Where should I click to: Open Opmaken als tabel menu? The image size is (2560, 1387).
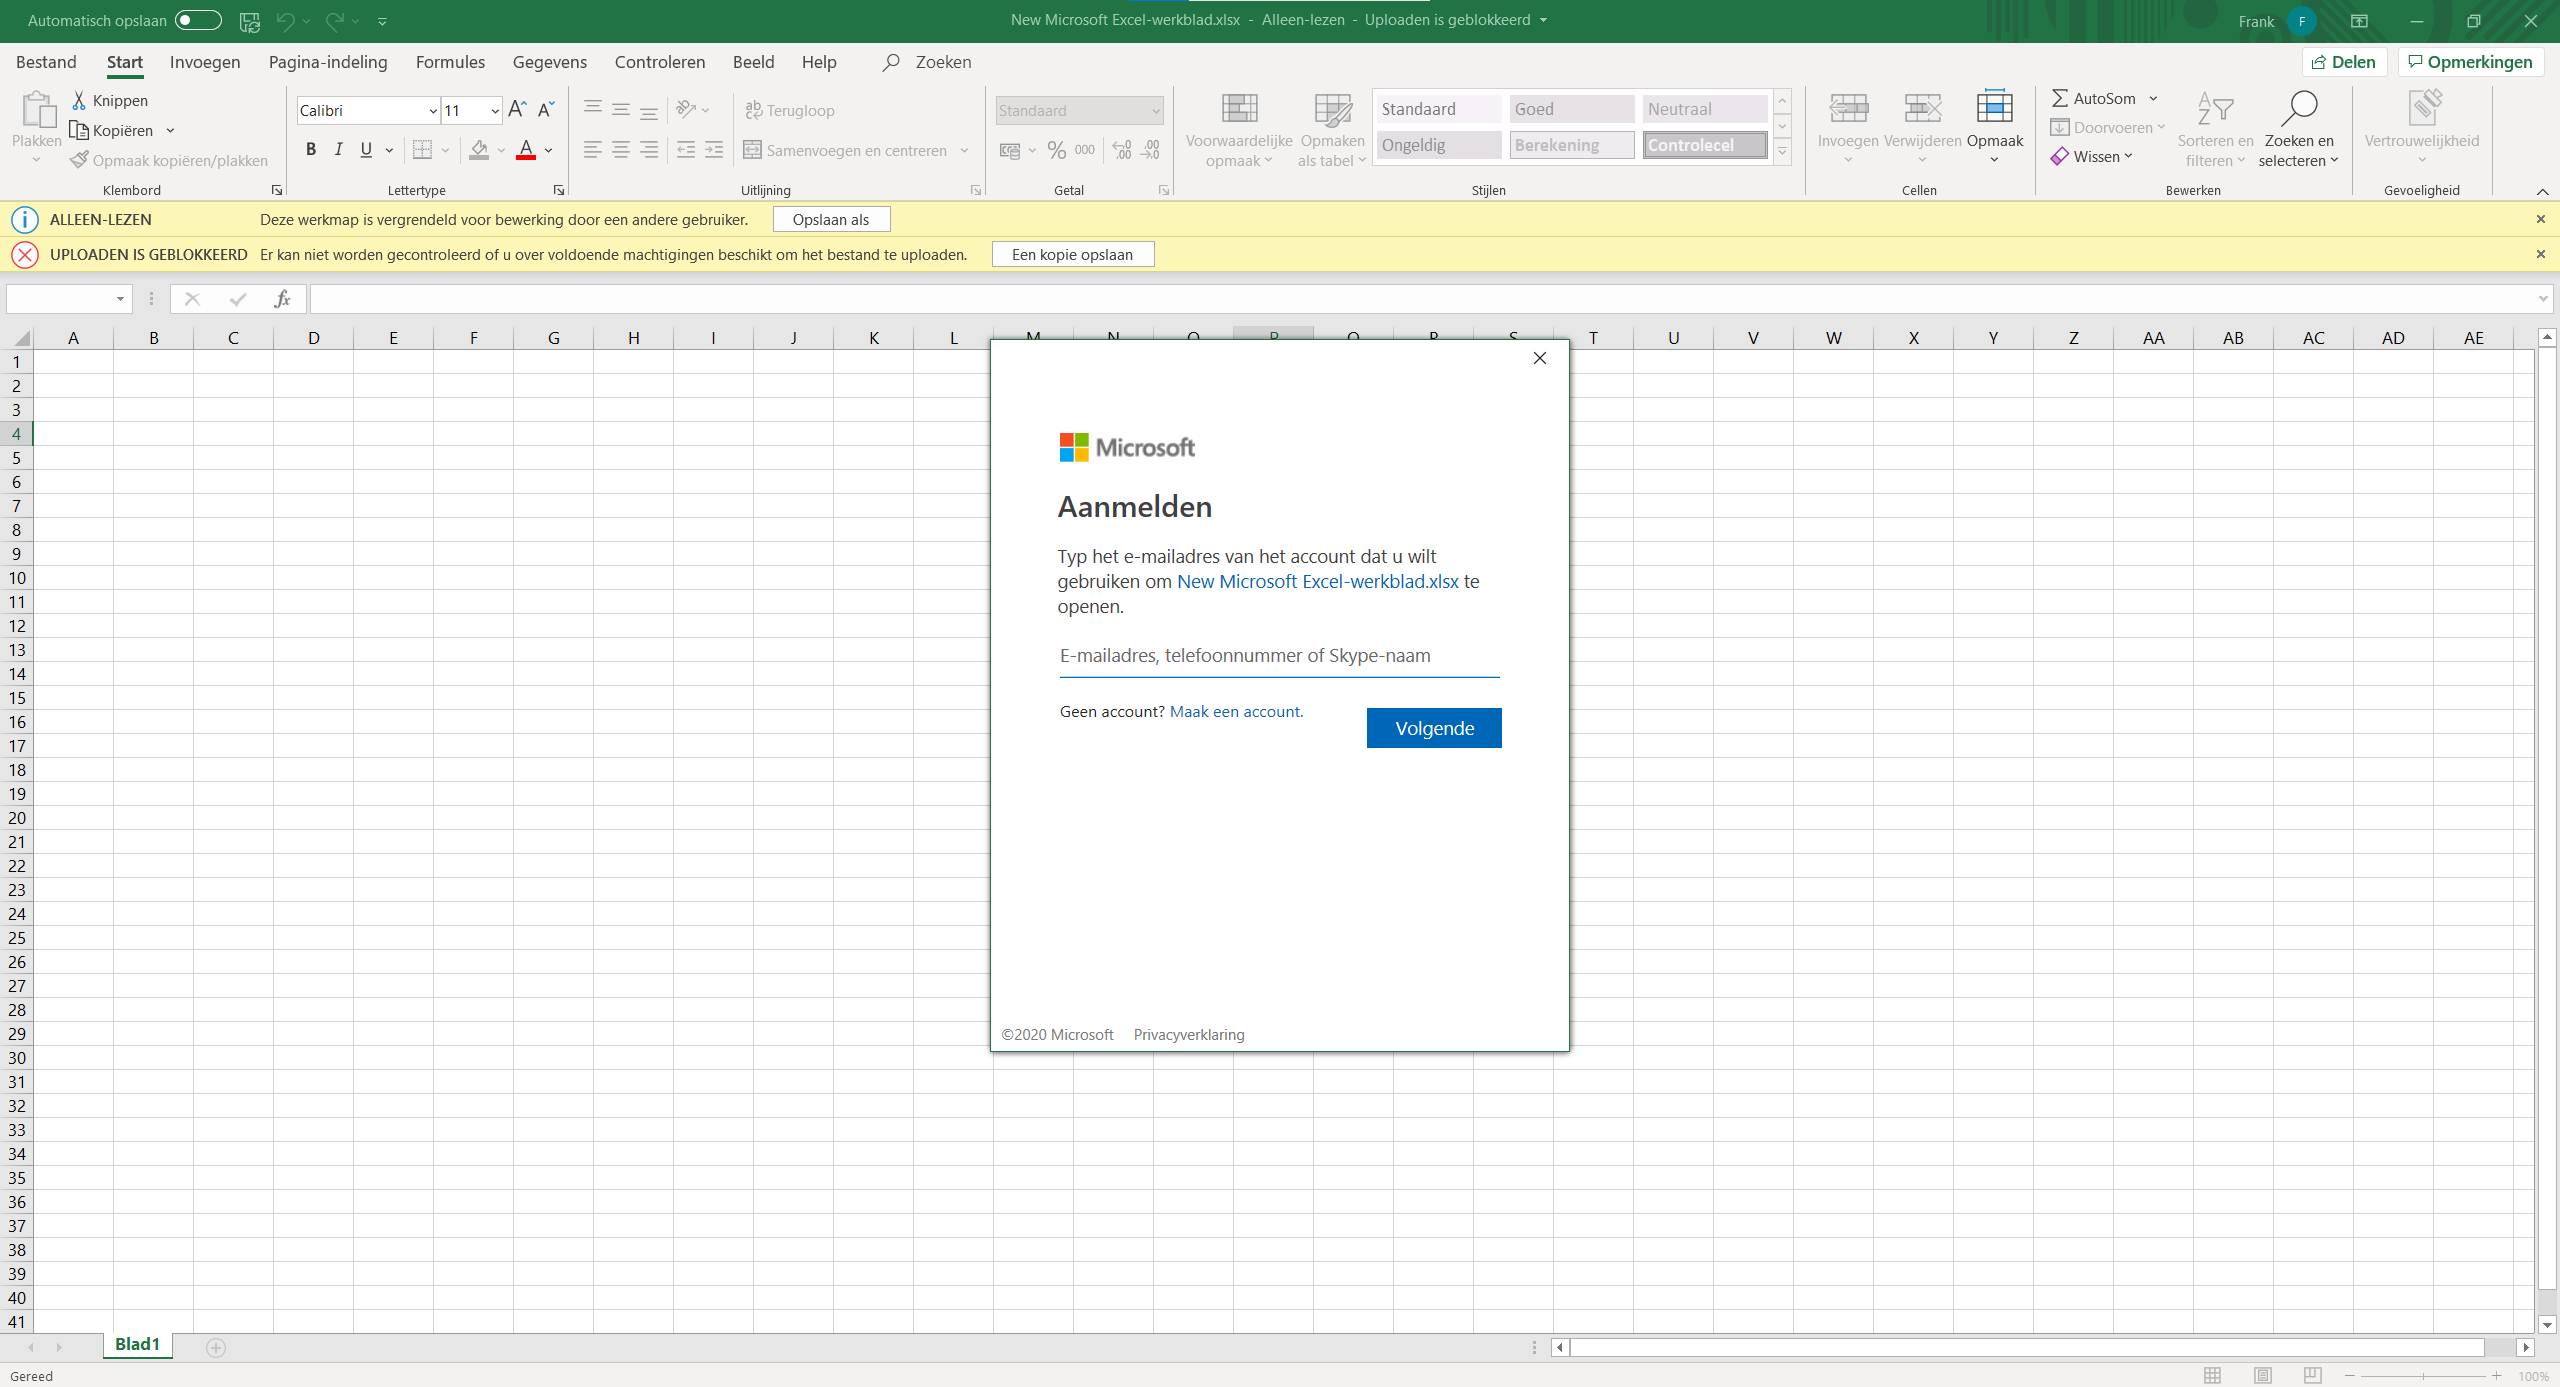1332,130
